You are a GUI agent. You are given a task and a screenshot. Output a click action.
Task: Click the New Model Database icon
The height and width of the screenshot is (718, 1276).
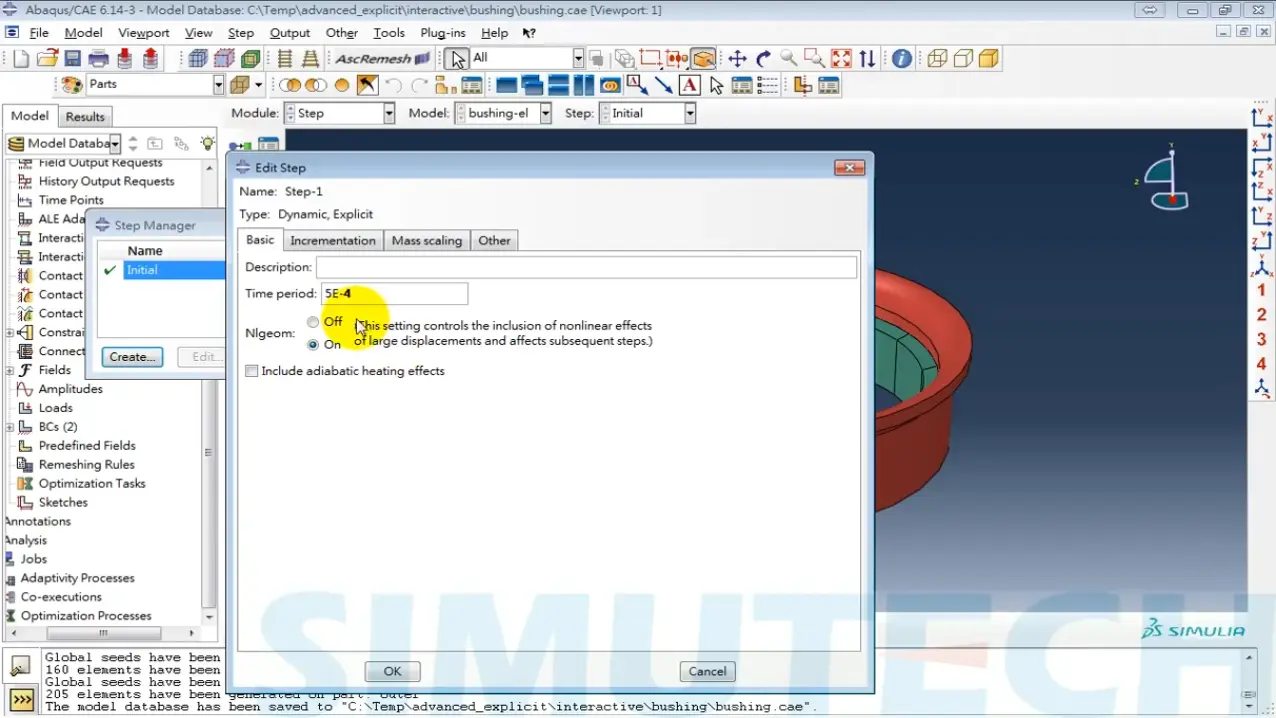click(x=21, y=59)
